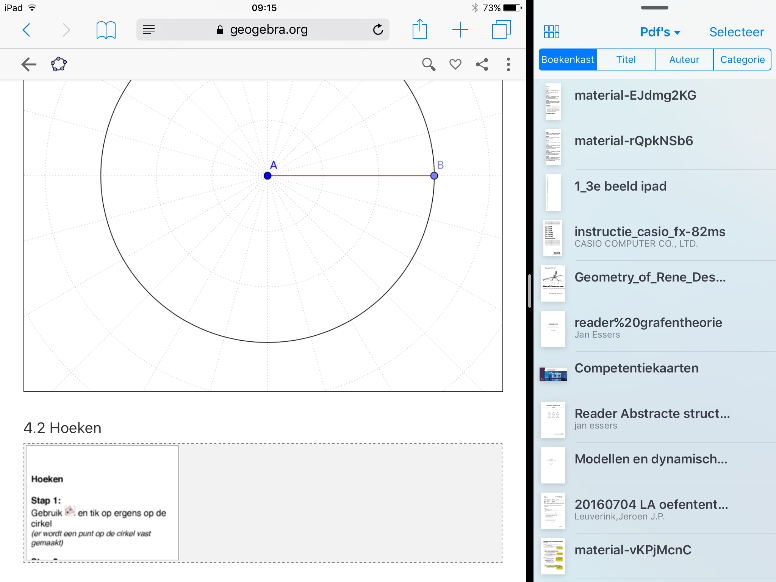This screenshot has width=776, height=582.
Task: Tap the Selecteer button
Action: click(736, 32)
